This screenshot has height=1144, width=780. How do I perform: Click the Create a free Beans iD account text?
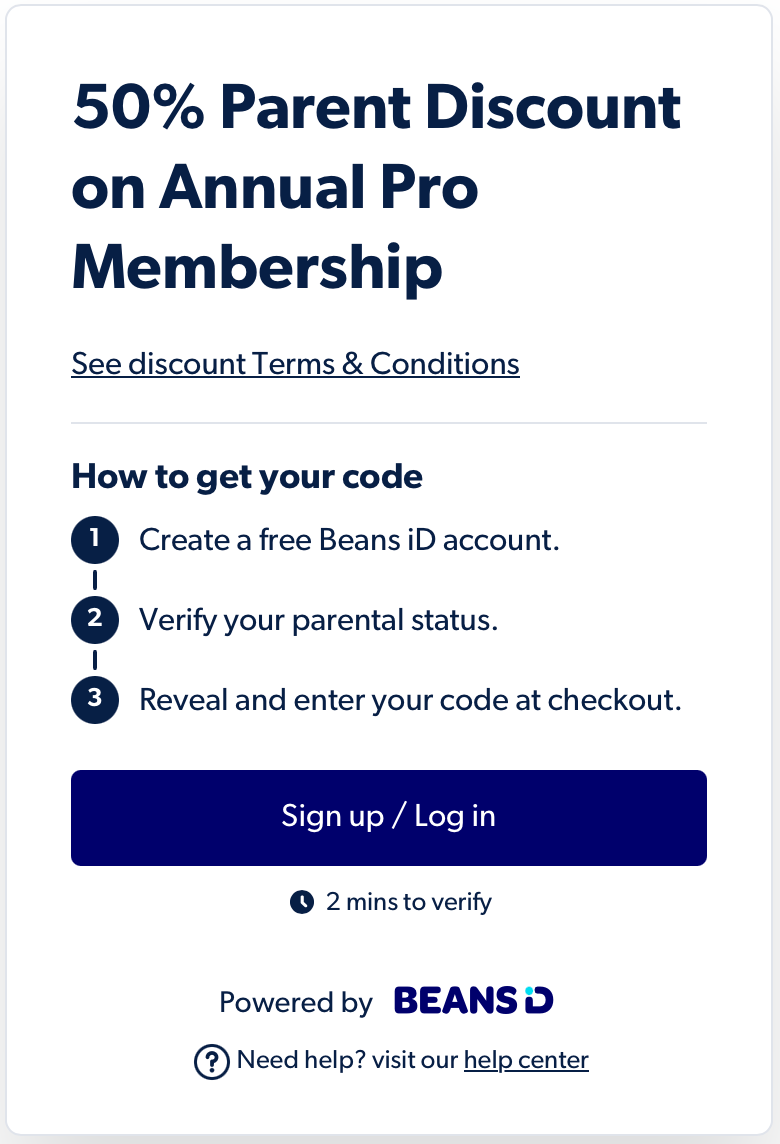click(x=349, y=540)
